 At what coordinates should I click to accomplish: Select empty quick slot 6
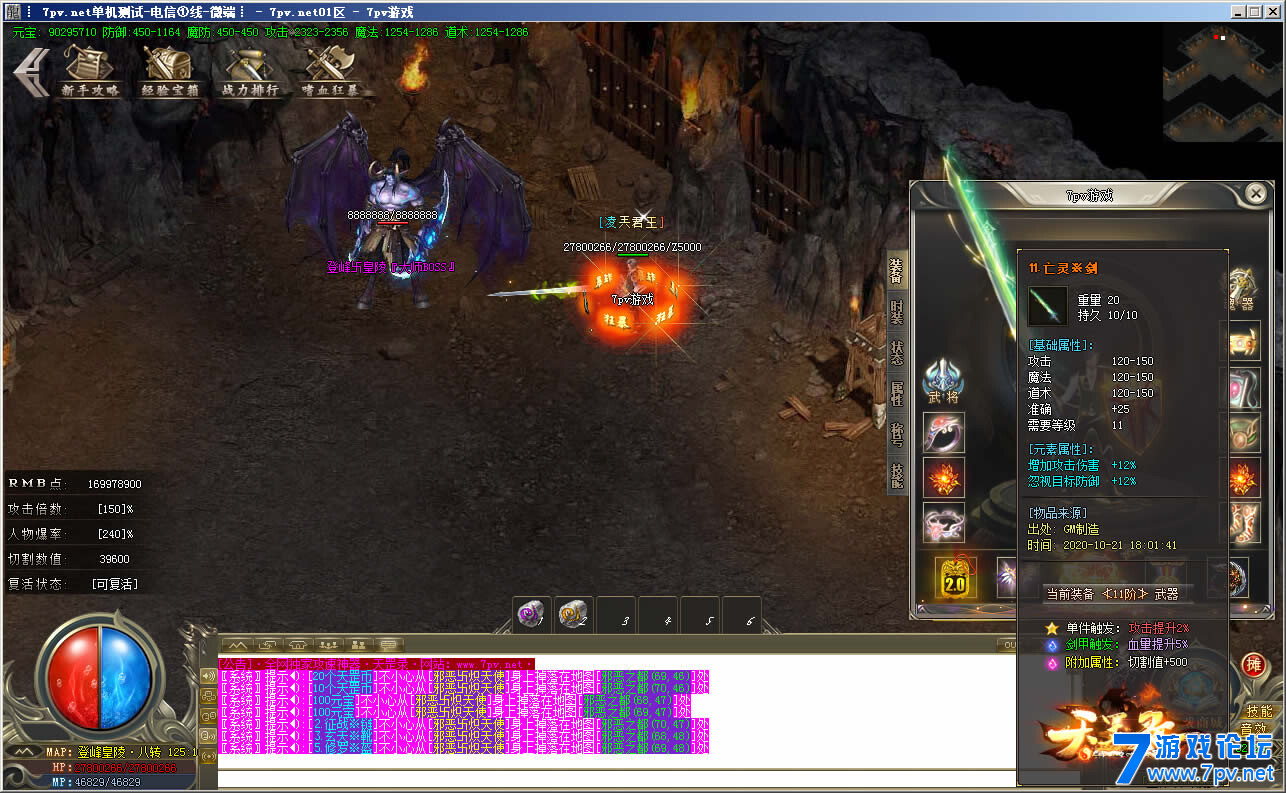point(742,616)
